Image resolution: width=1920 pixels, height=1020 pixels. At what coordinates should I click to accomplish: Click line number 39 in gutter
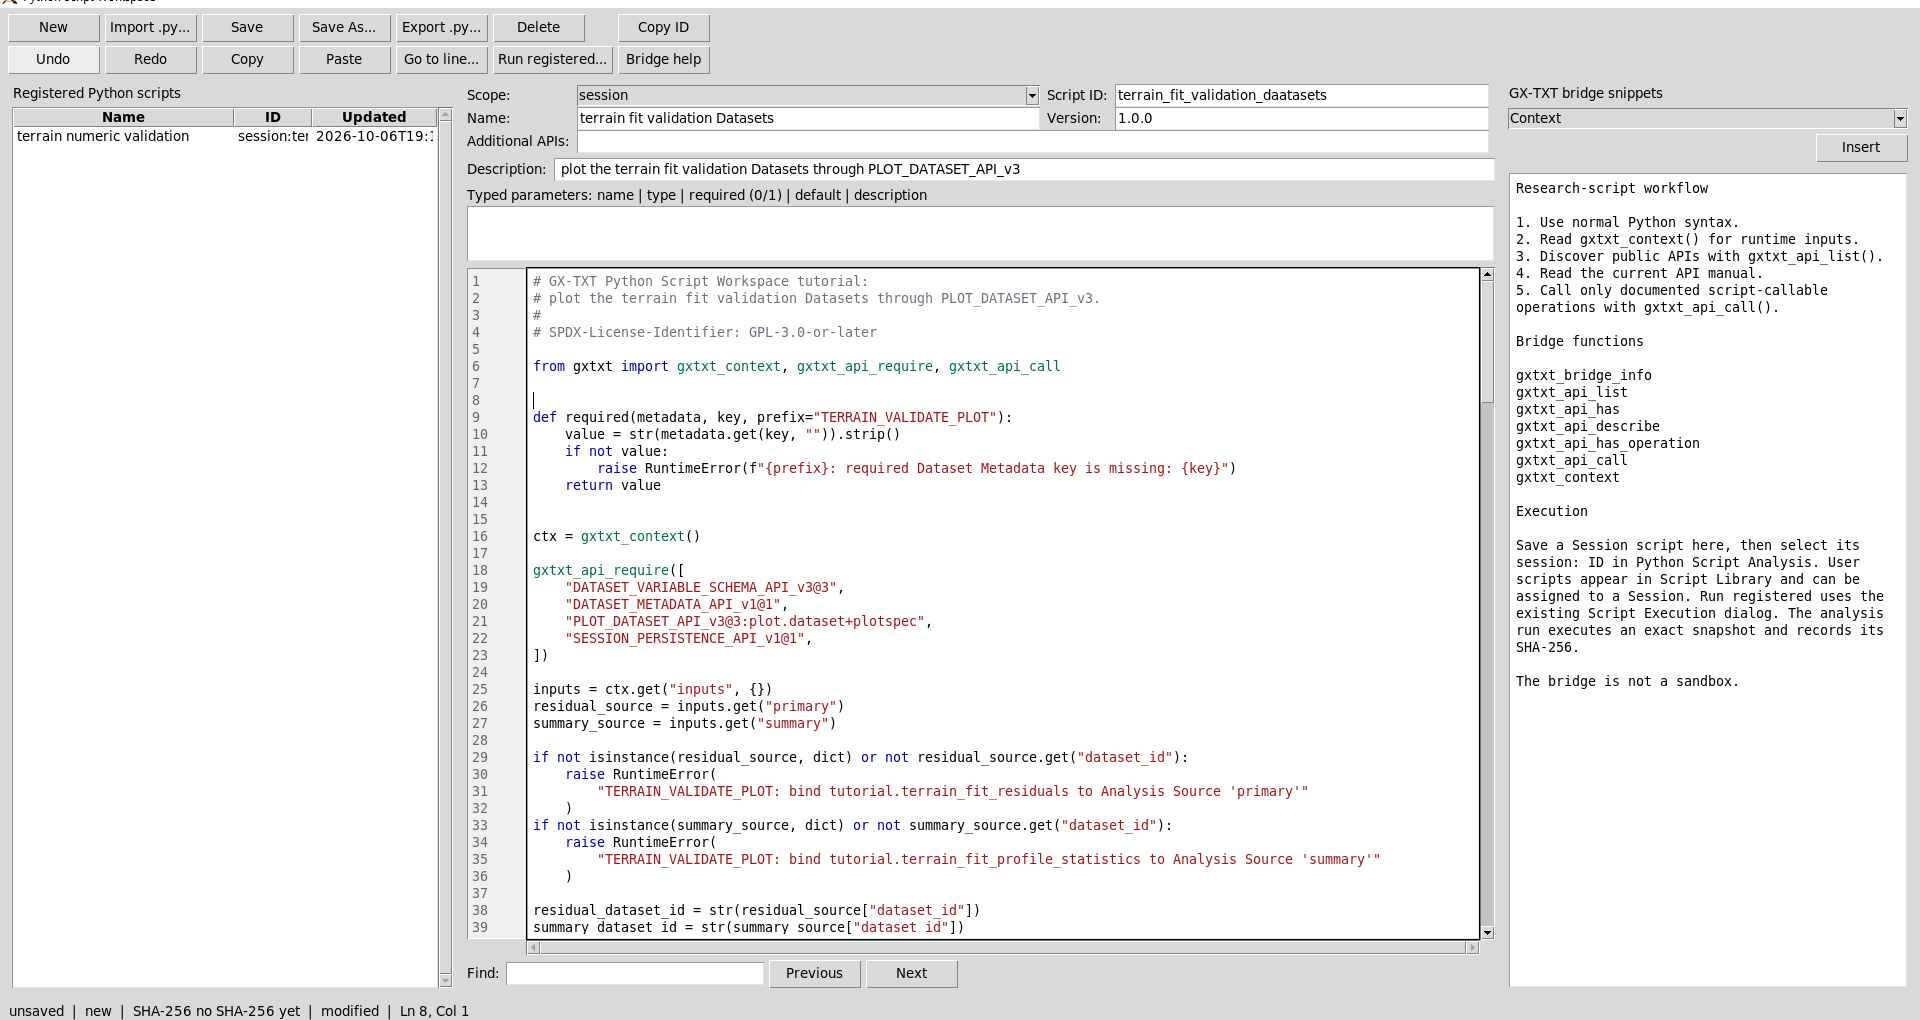[x=480, y=928]
